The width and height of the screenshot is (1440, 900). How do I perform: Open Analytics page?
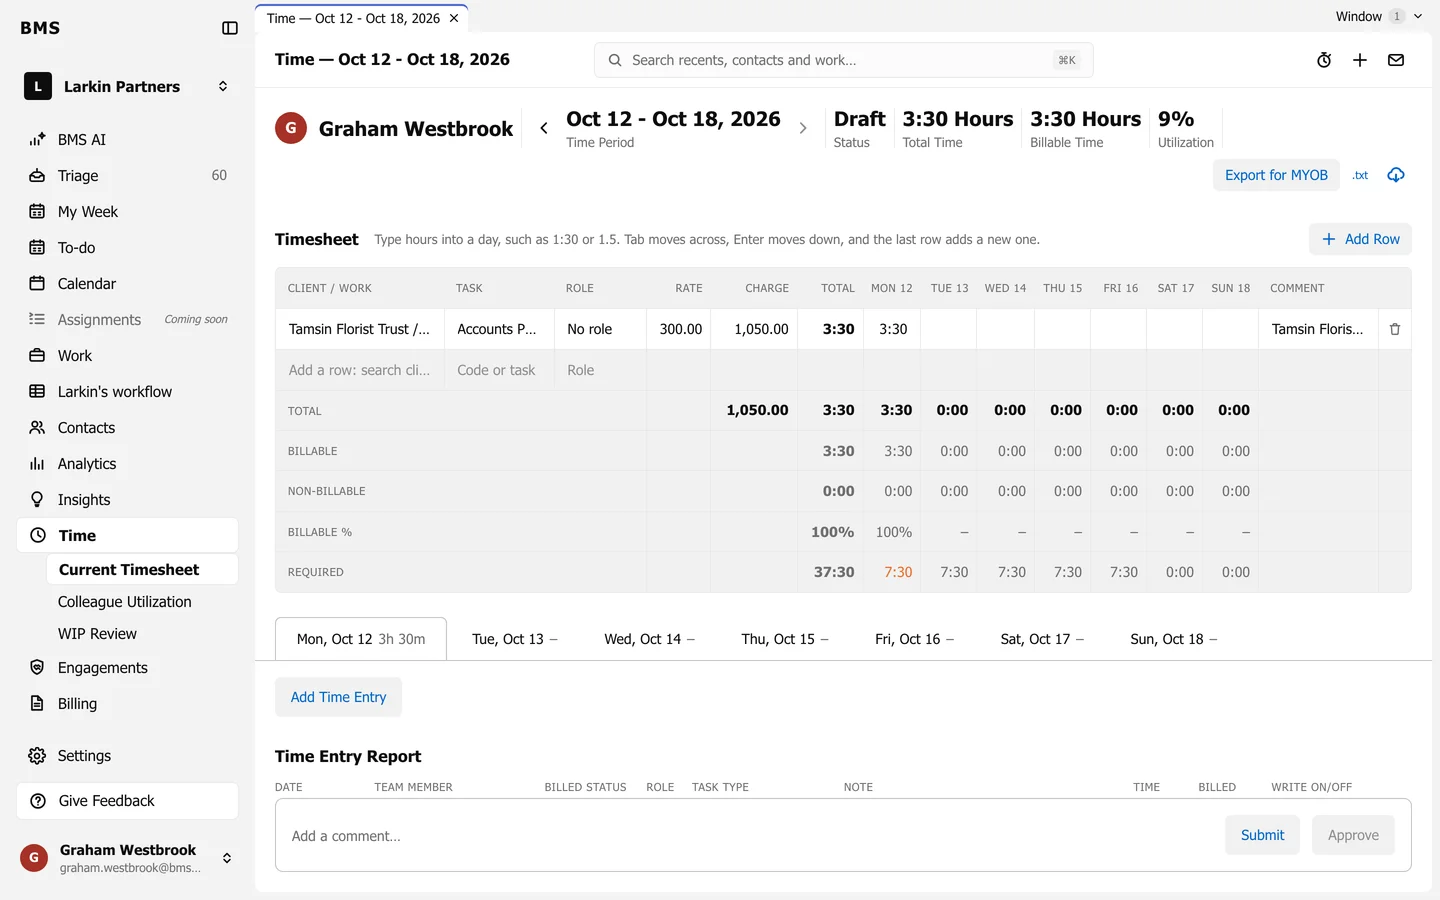click(128, 464)
